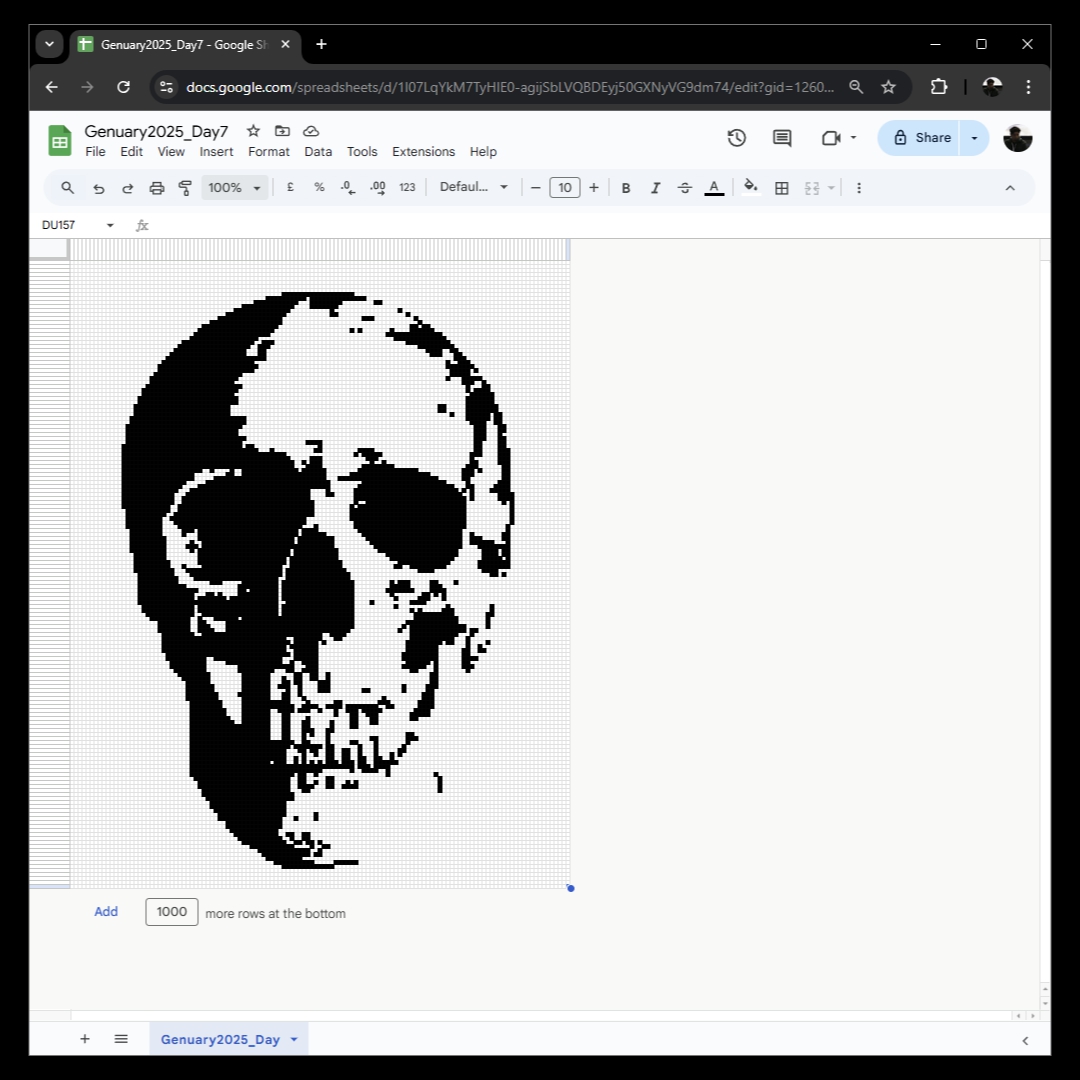
Task: Open the Extensions menu
Action: tap(423, 151)
